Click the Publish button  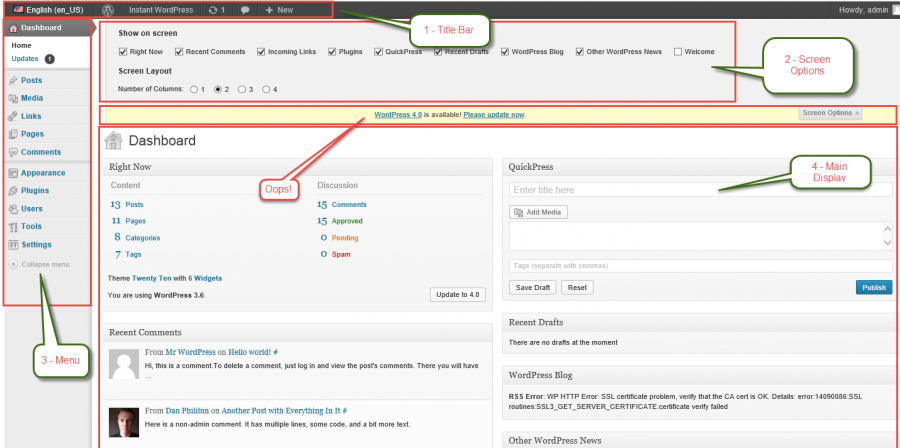(874, 287)
